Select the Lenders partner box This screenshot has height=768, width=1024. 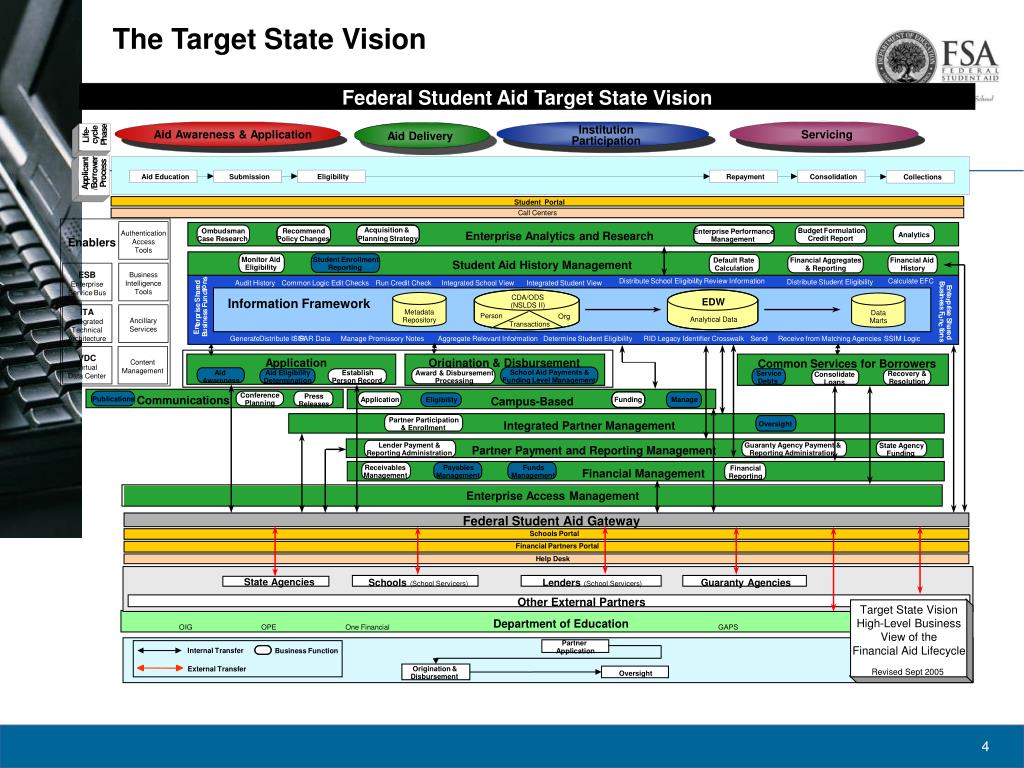591,581
